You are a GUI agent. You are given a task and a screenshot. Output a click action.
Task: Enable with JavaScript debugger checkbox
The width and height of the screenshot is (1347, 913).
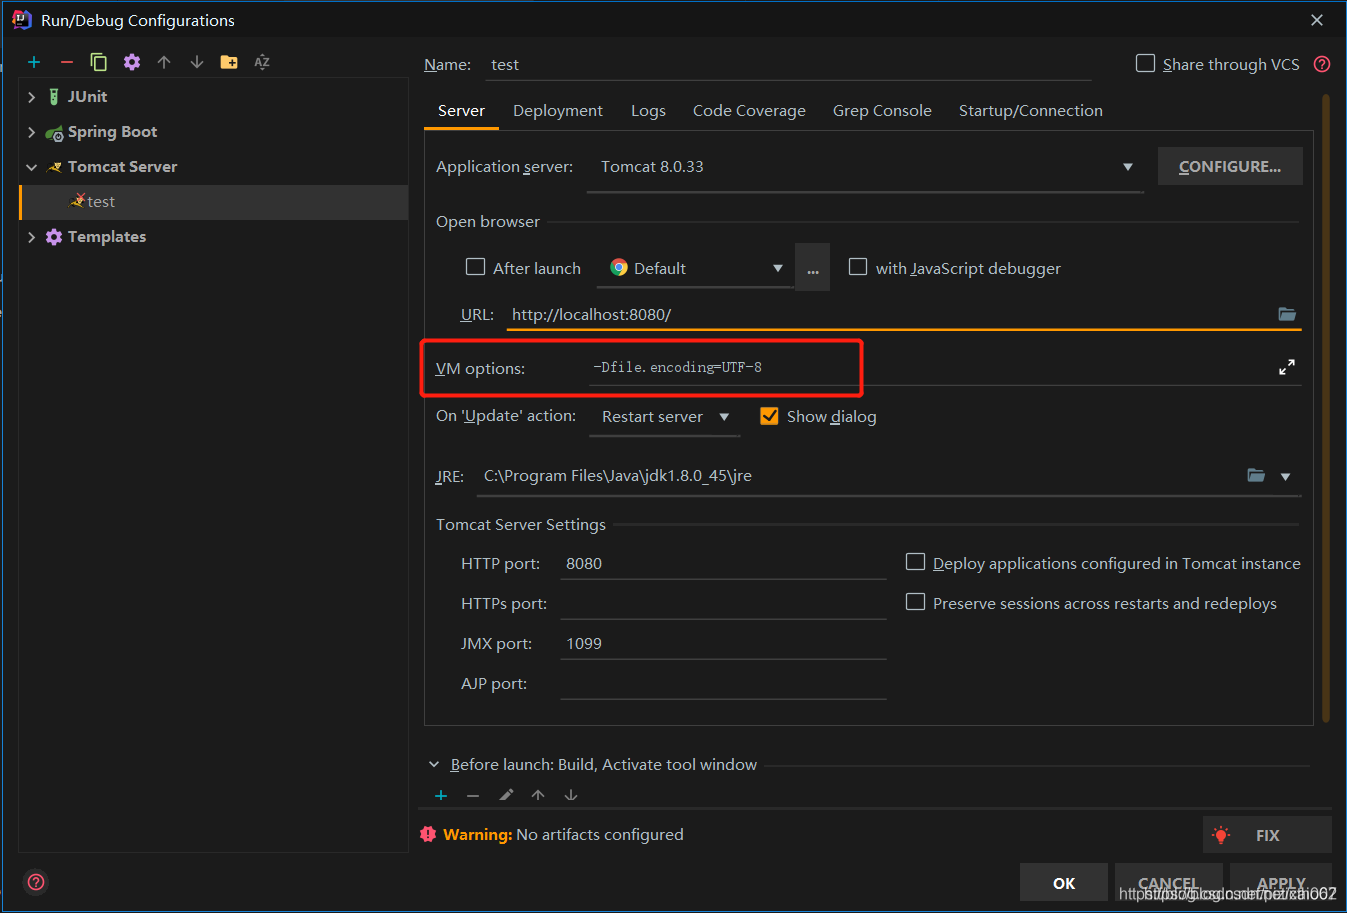tap(858, 267)
